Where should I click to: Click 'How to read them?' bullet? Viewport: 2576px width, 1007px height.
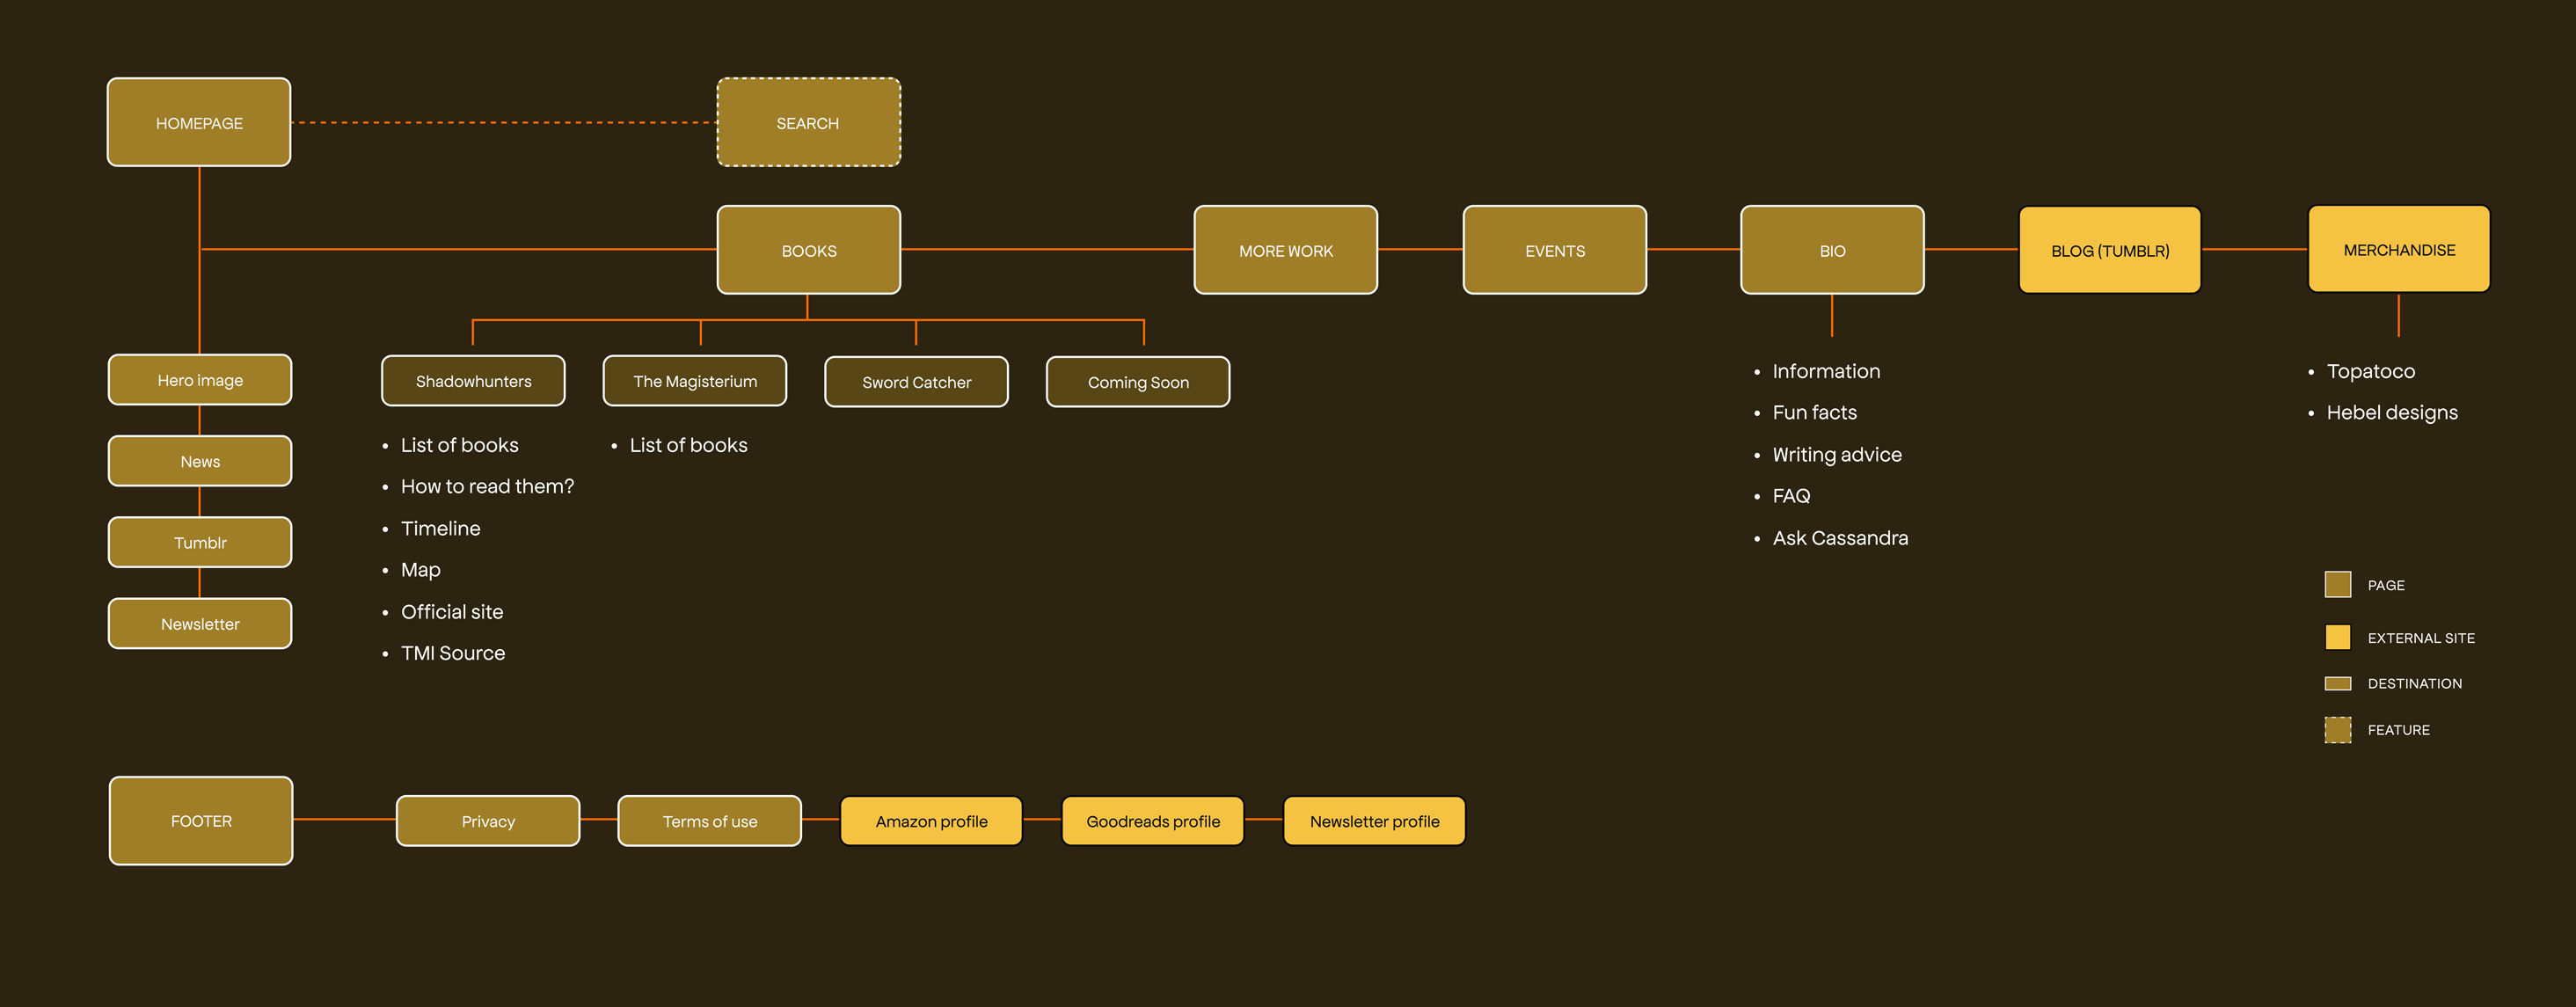tap(487, 486)
